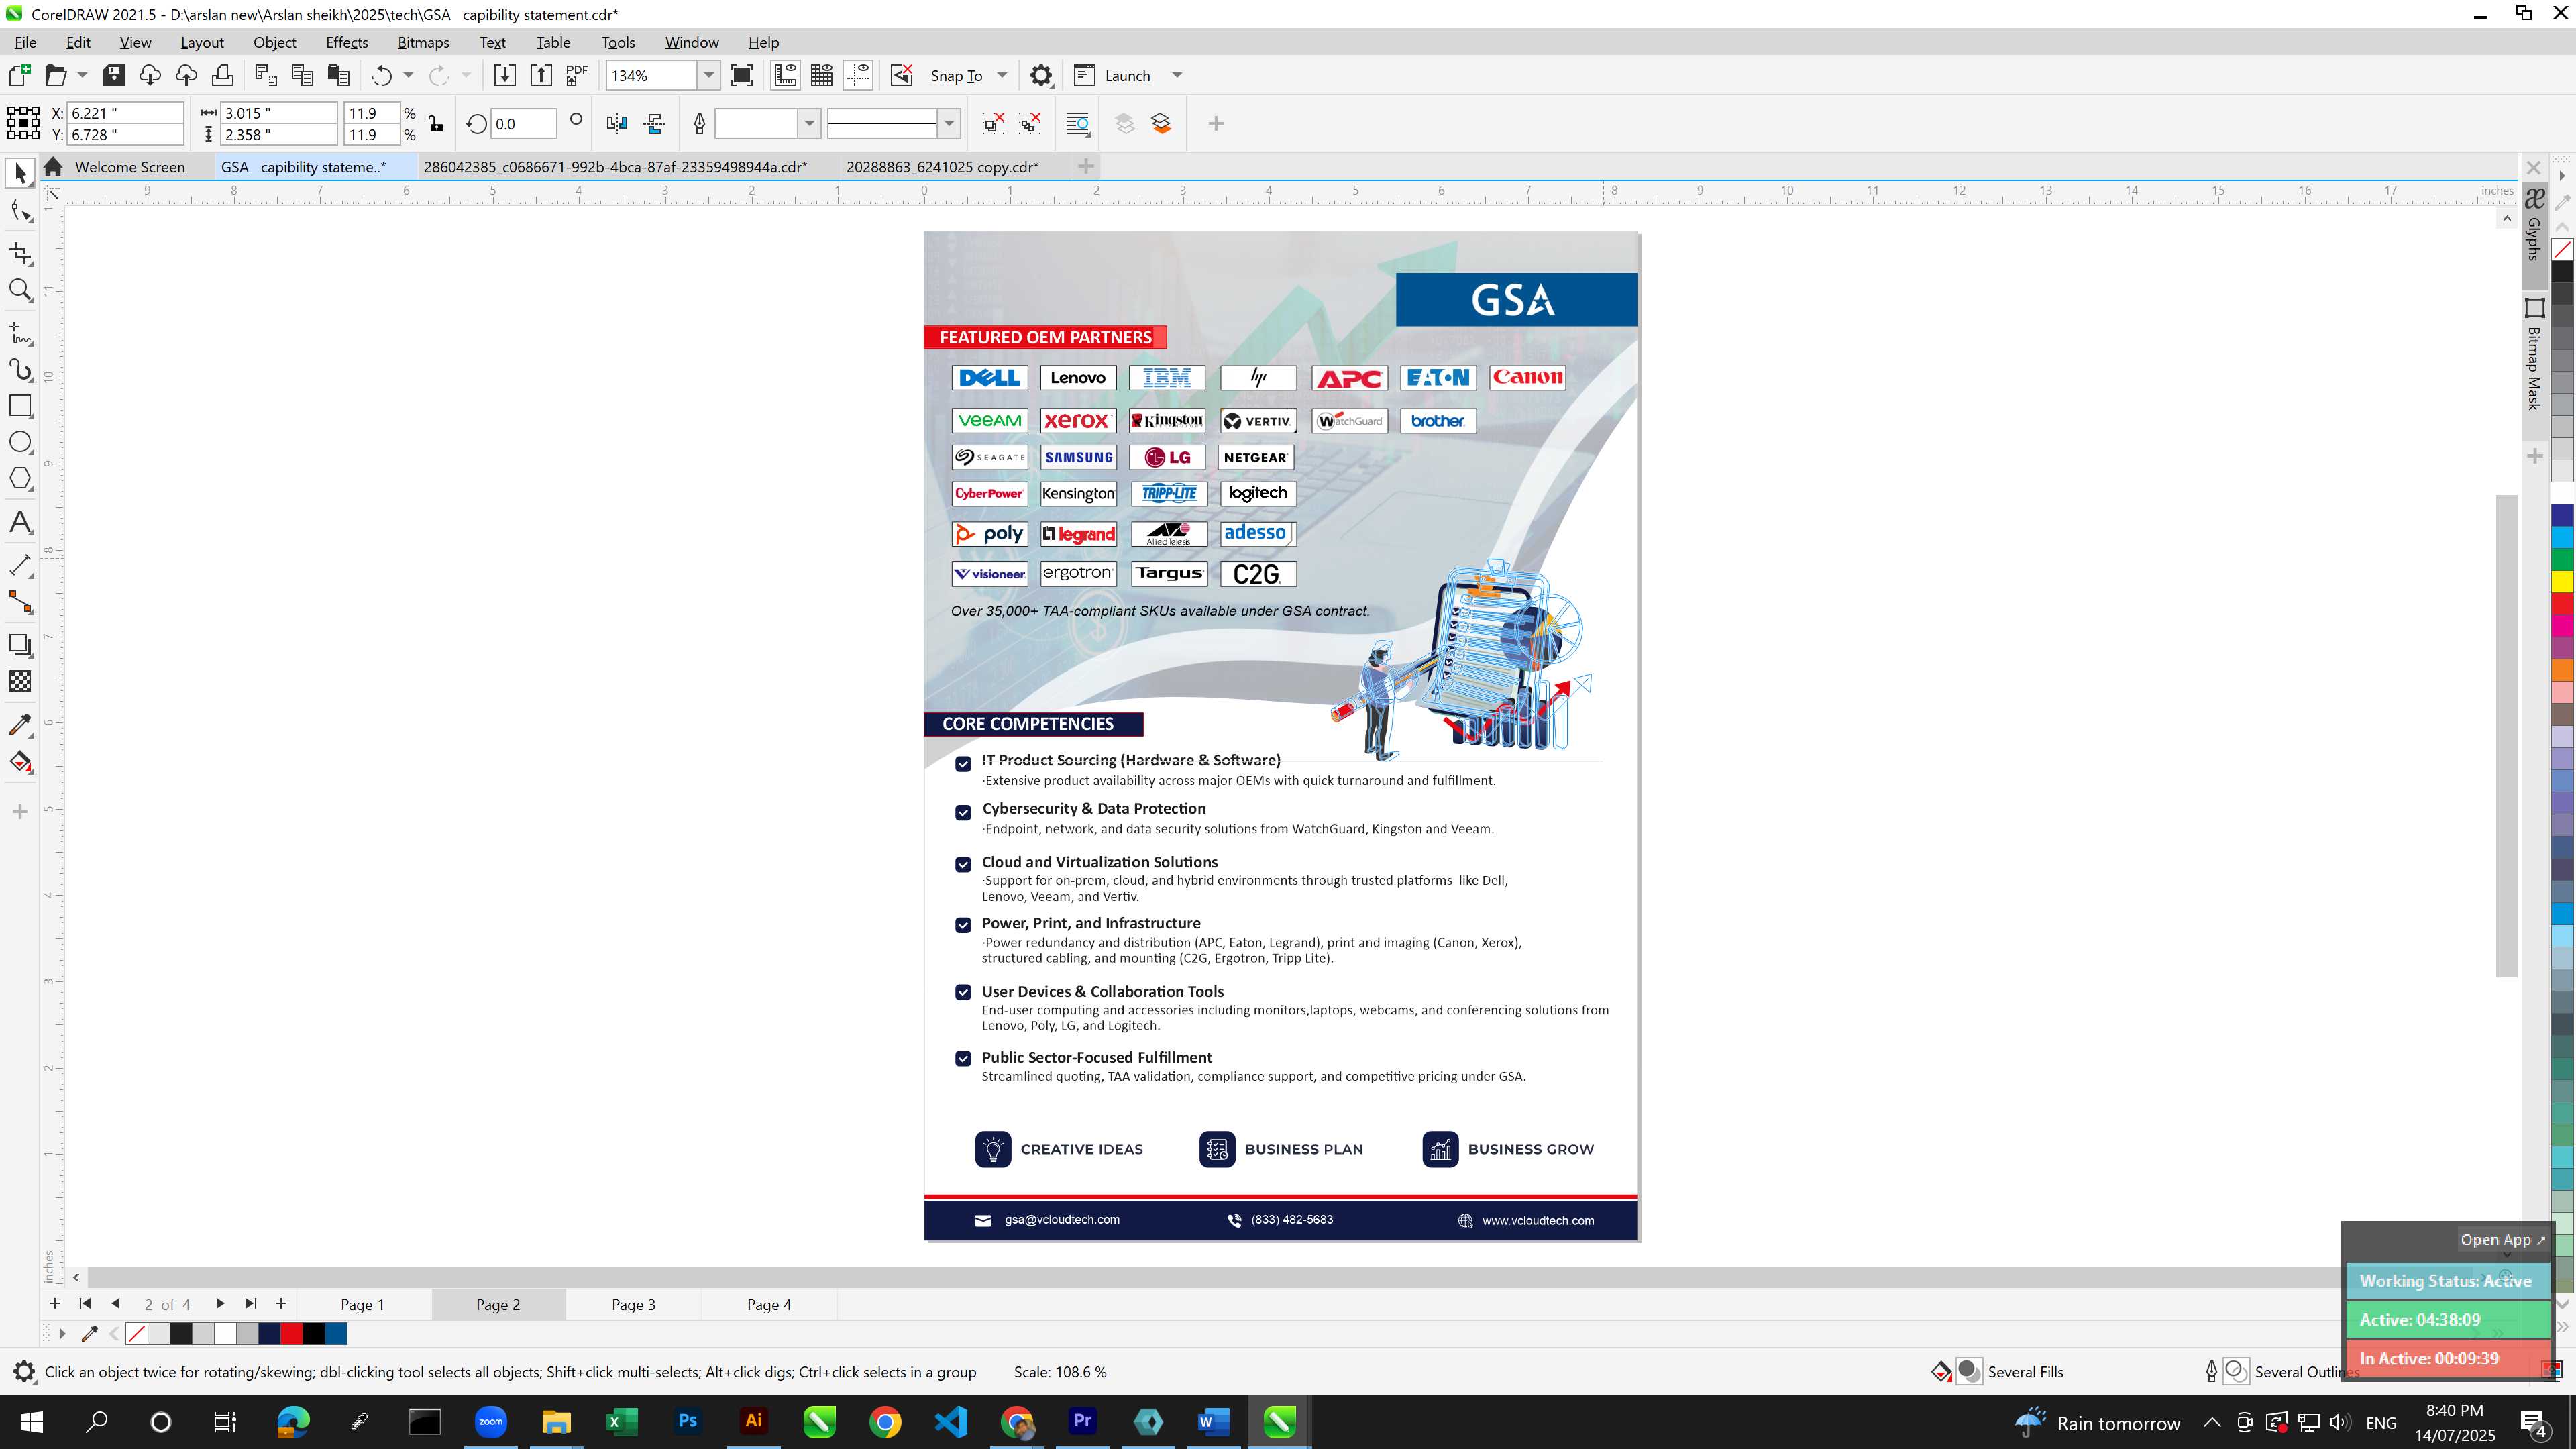Select the Text tool
The width and height of the screenshot is (2576, 1449).
pyautogui.click(x=20, y=522)
